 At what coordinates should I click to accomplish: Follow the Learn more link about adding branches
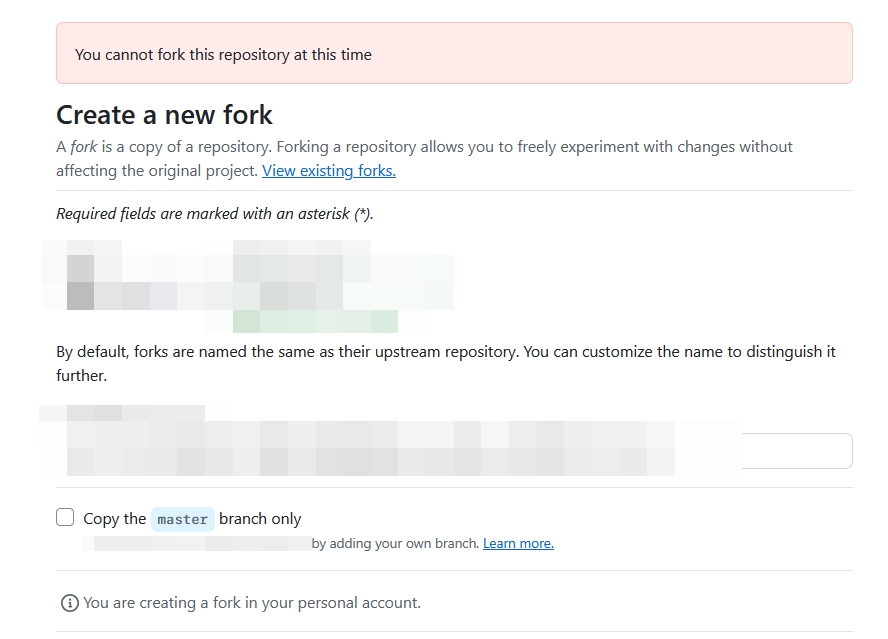518,542
